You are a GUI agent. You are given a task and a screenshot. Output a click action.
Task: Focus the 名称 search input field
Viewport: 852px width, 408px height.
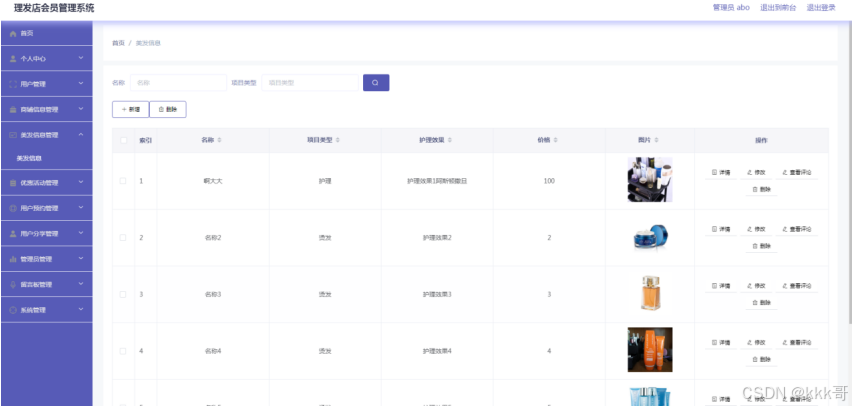(x=178, y=83)
